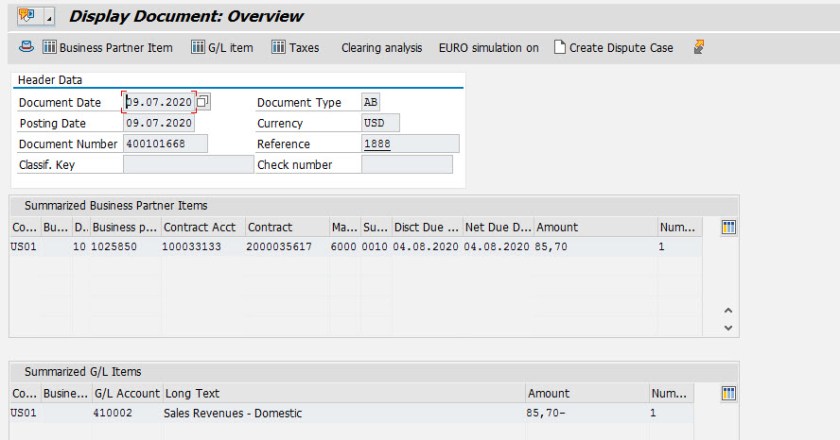Click scroll down arrow in Business Partner Items

pos(728,327)
